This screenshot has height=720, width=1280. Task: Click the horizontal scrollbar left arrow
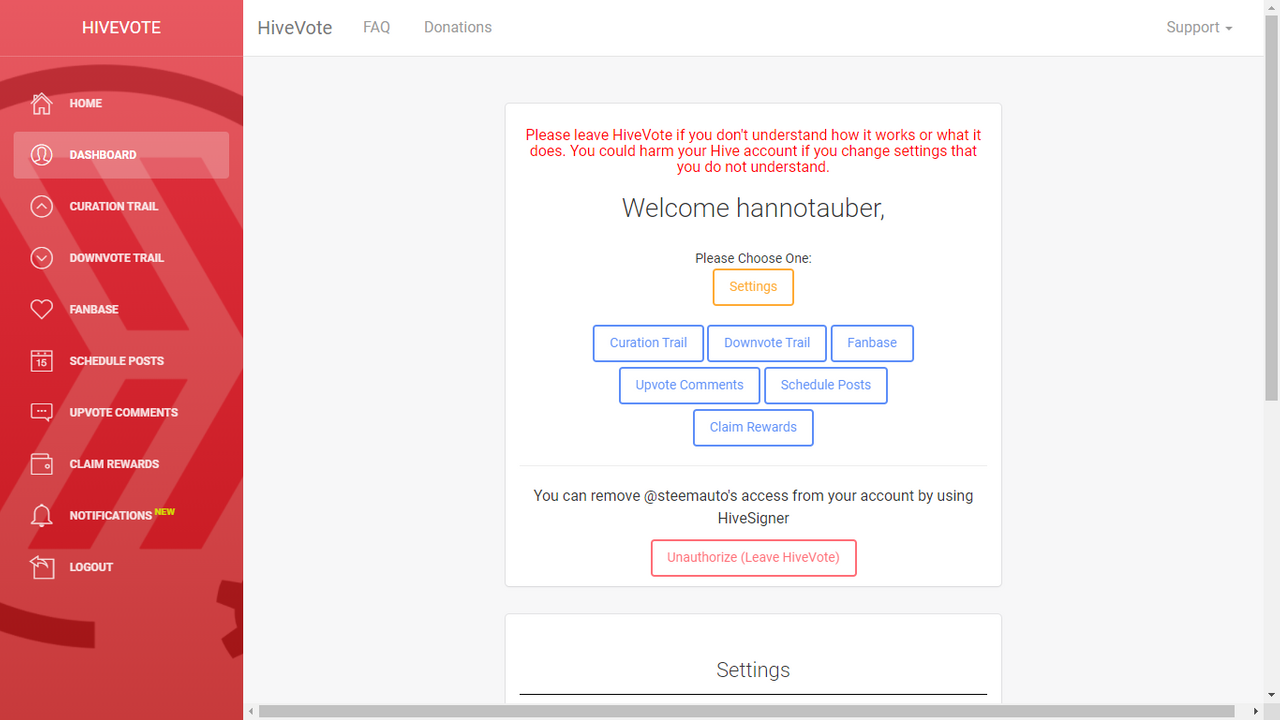(251, 712)
